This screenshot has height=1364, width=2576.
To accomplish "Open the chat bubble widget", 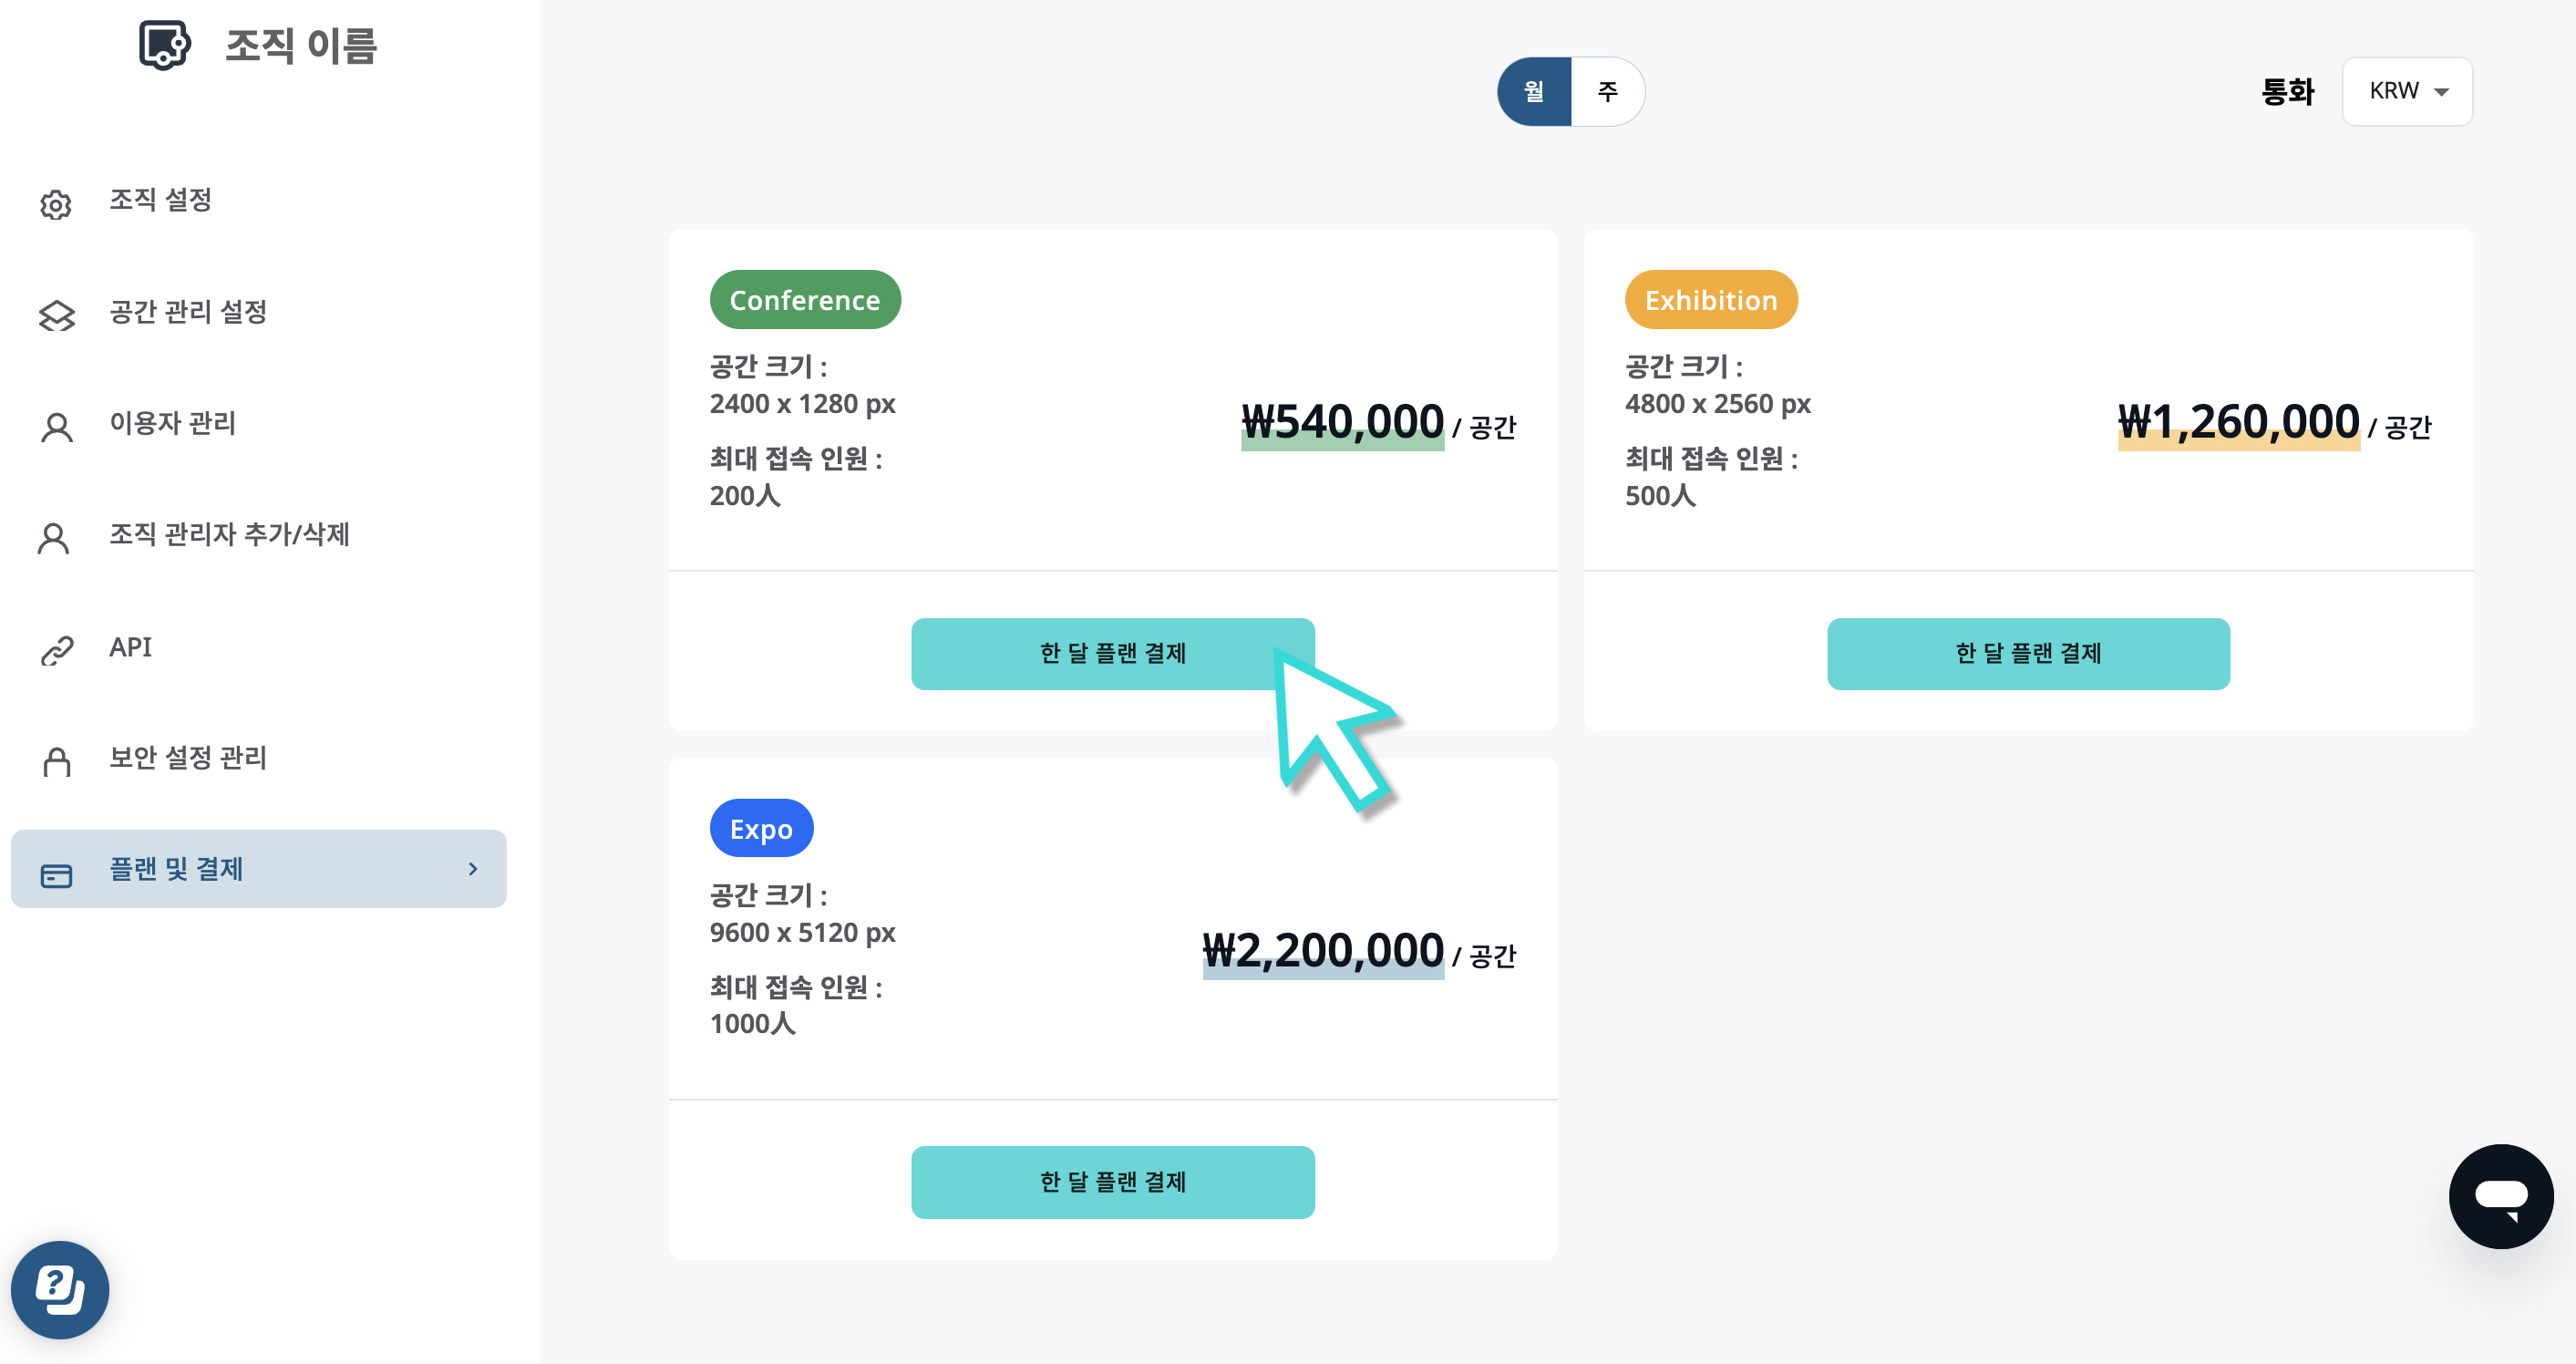I will pos(2500,1196).
